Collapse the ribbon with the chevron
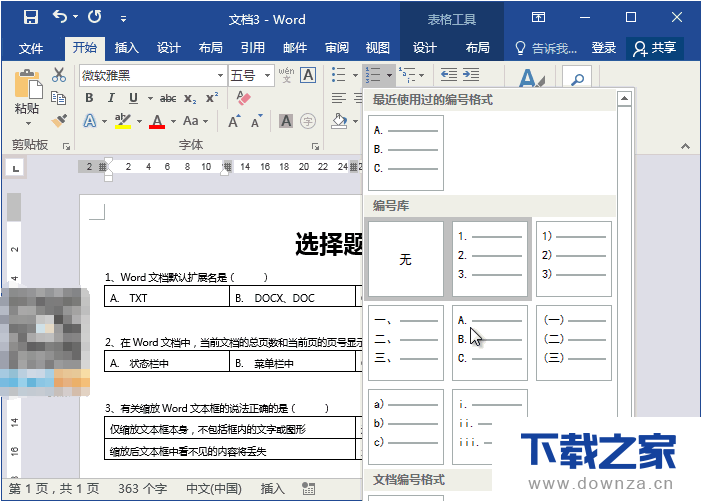Viewport: 702px width, 502px height. click(685, 146)
